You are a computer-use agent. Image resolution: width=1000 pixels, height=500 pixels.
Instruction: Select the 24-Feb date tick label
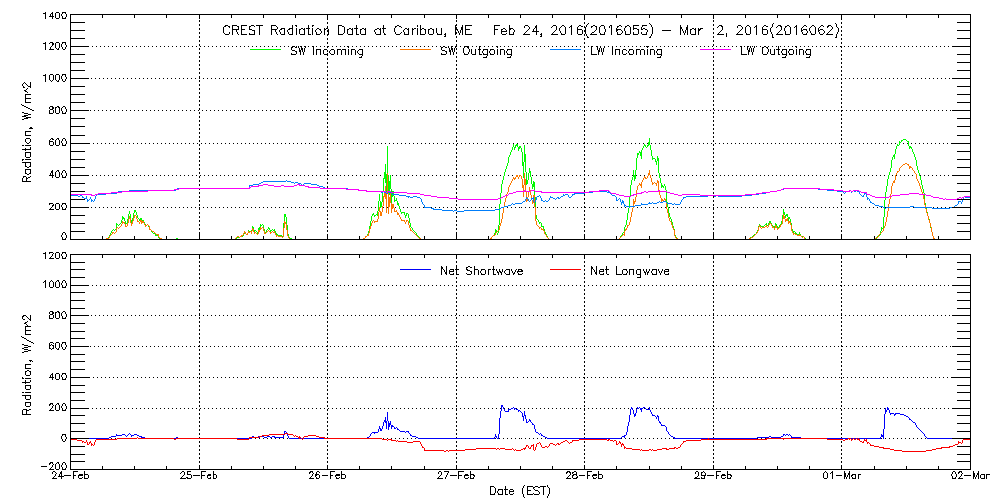pos(71,478)
